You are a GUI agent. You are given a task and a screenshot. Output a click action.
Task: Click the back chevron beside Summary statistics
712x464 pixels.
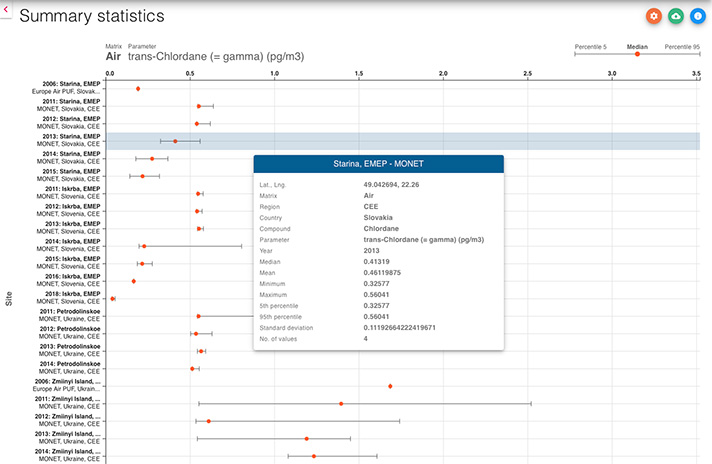[5, 9]
